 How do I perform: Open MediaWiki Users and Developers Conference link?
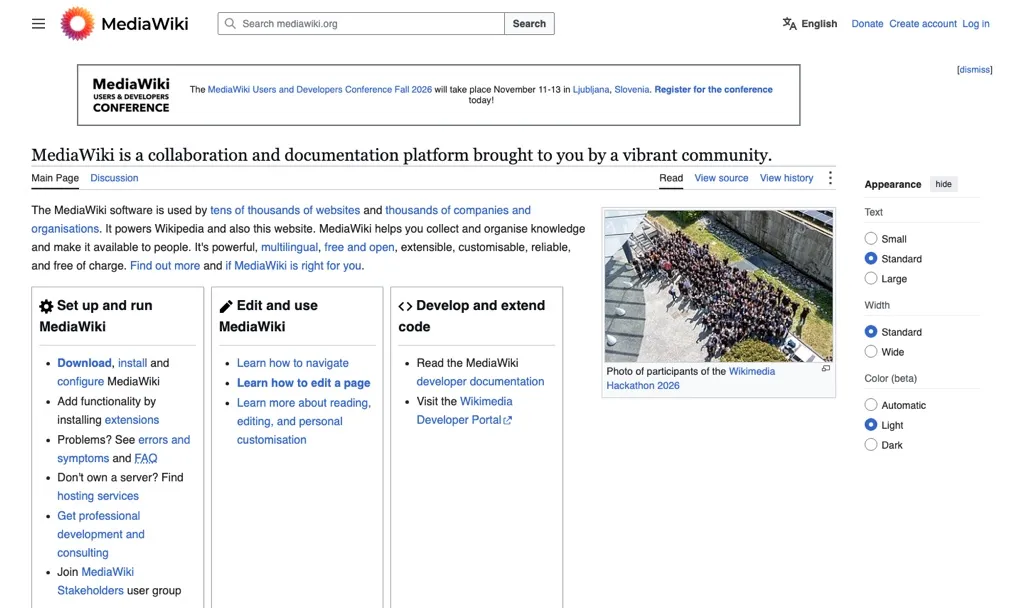click(x=319, y=89)
